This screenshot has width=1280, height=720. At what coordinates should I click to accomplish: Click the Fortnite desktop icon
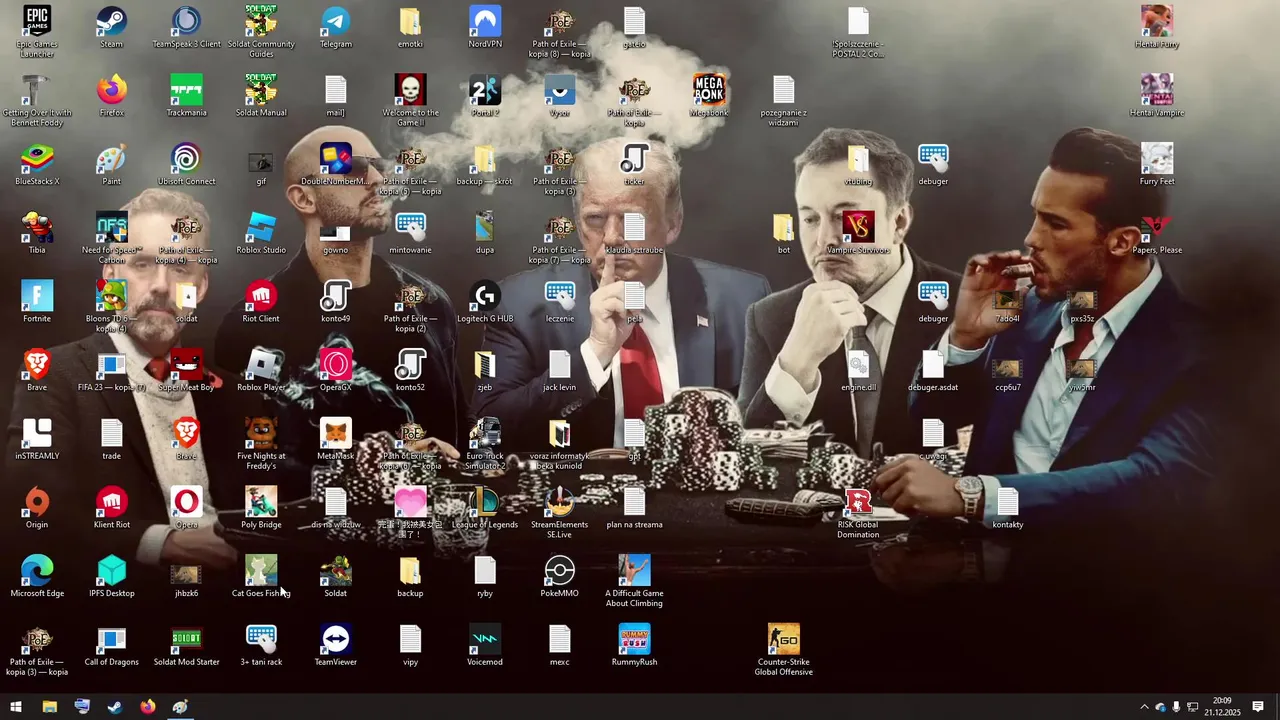(37, 302)
